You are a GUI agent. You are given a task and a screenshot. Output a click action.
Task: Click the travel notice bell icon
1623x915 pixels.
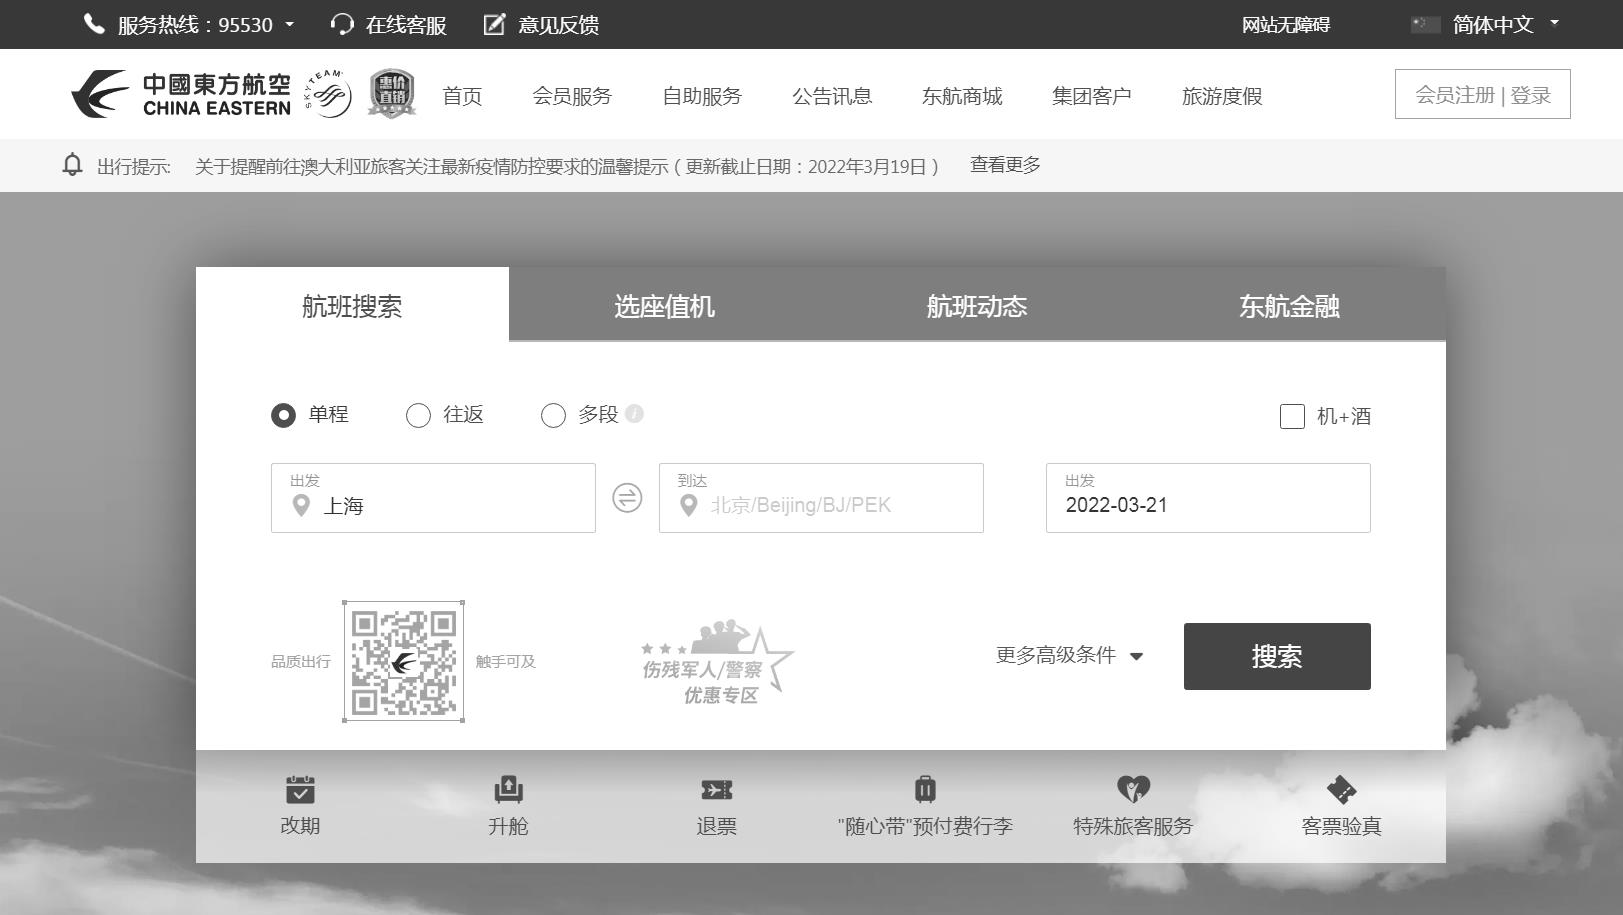pos(72,165)
